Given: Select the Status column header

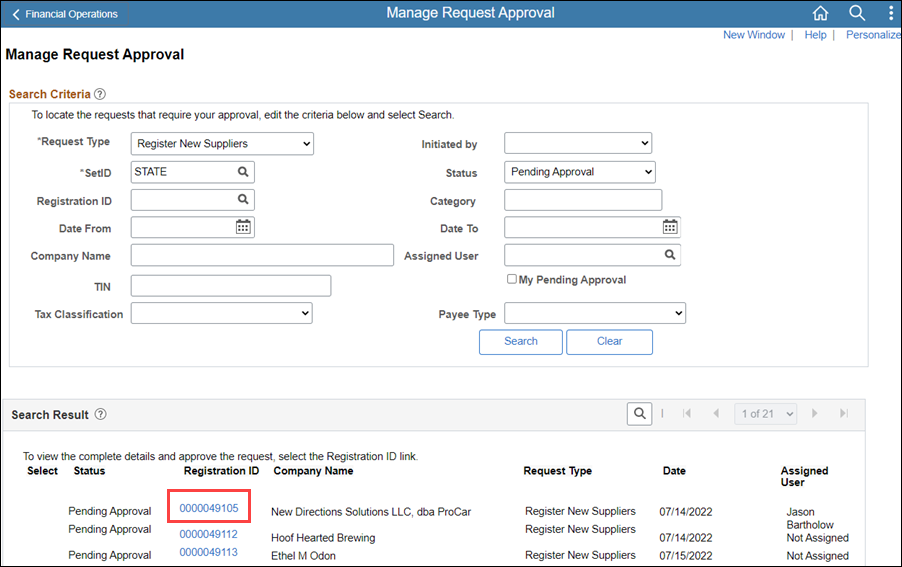Looking at the screenshot, I should pos(89,470).
